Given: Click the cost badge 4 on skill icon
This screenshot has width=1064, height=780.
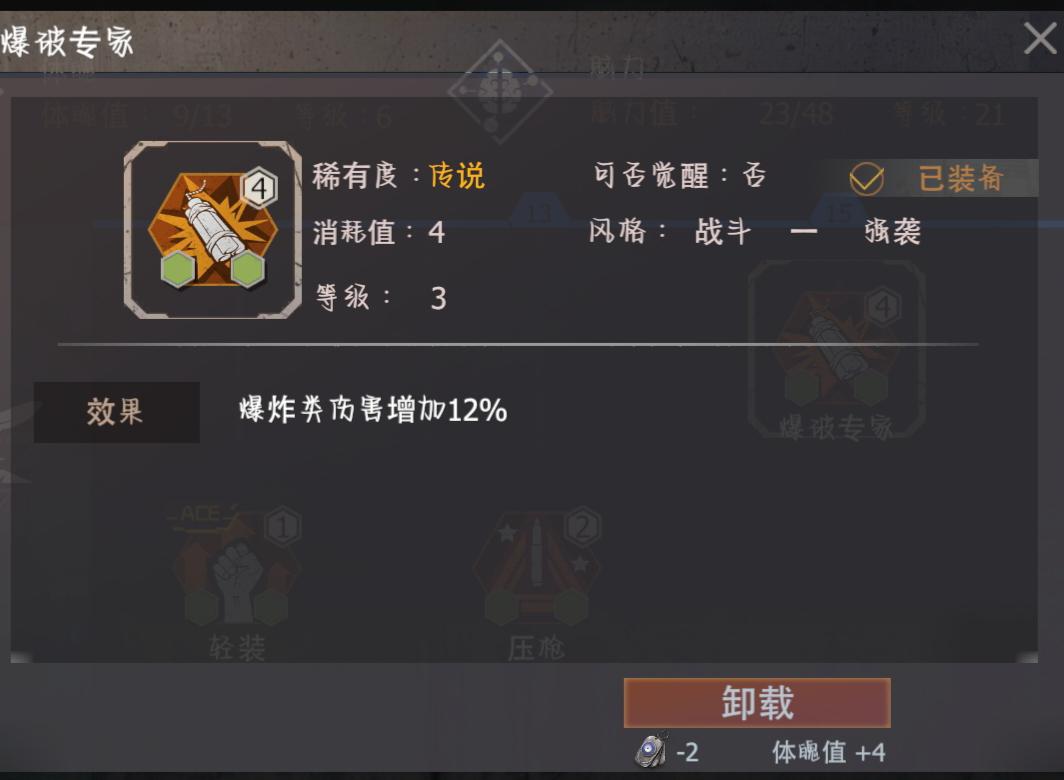Looking at the screenshot, I should [x=259, y=189].
